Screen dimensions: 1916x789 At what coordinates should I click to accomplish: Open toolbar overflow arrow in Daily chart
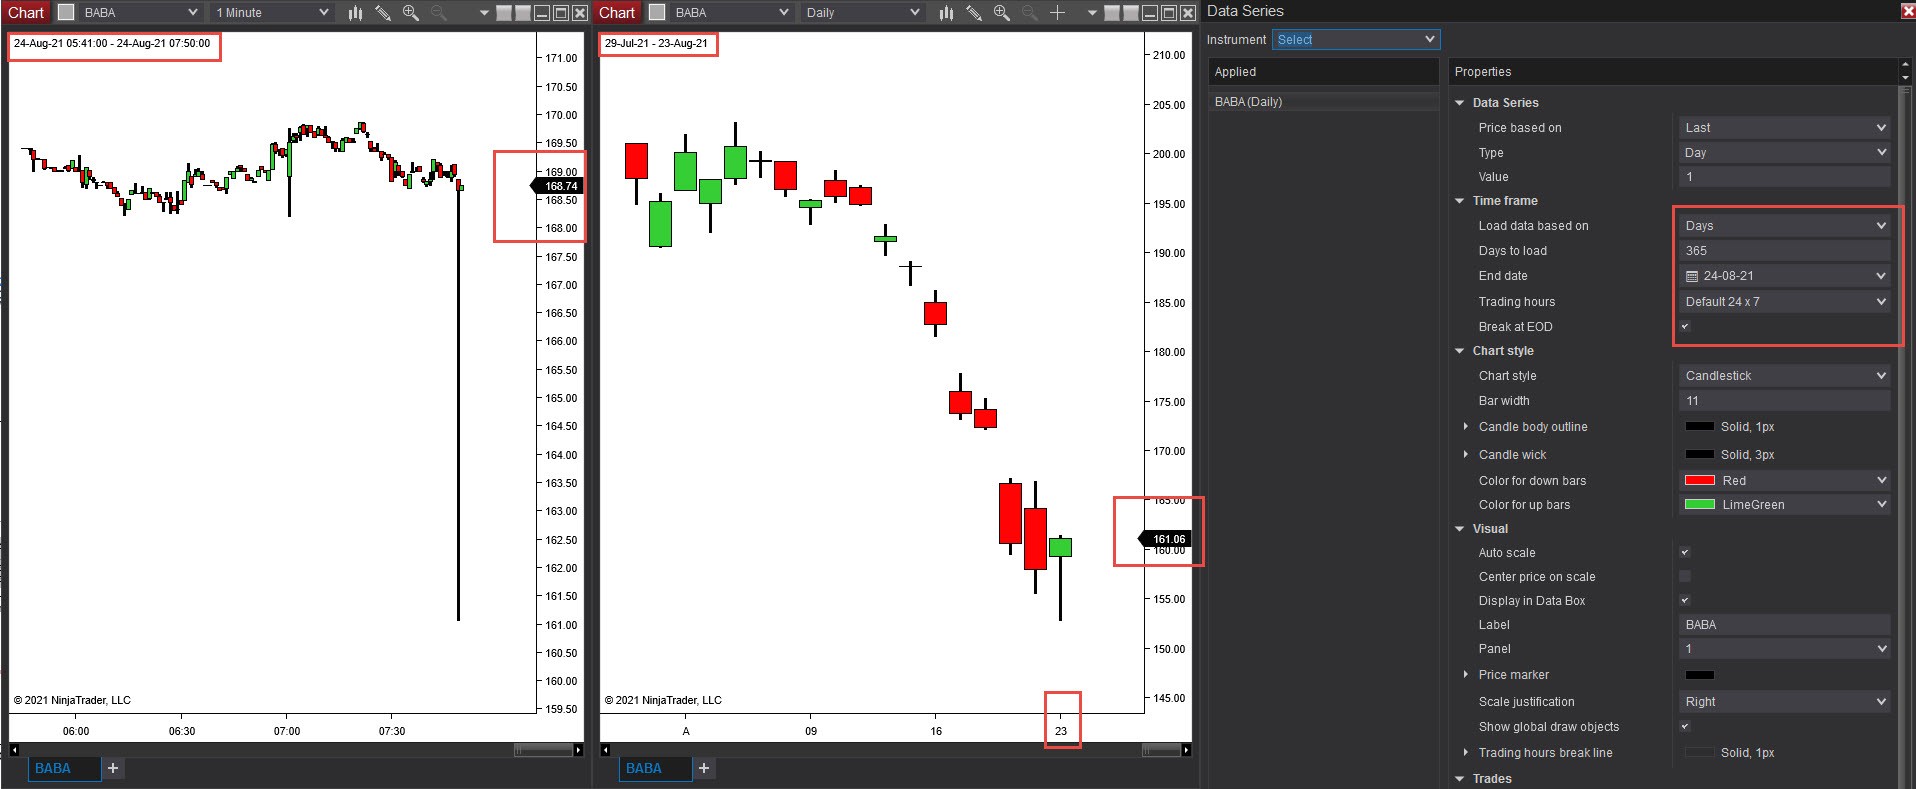[x=1092, y=13]
